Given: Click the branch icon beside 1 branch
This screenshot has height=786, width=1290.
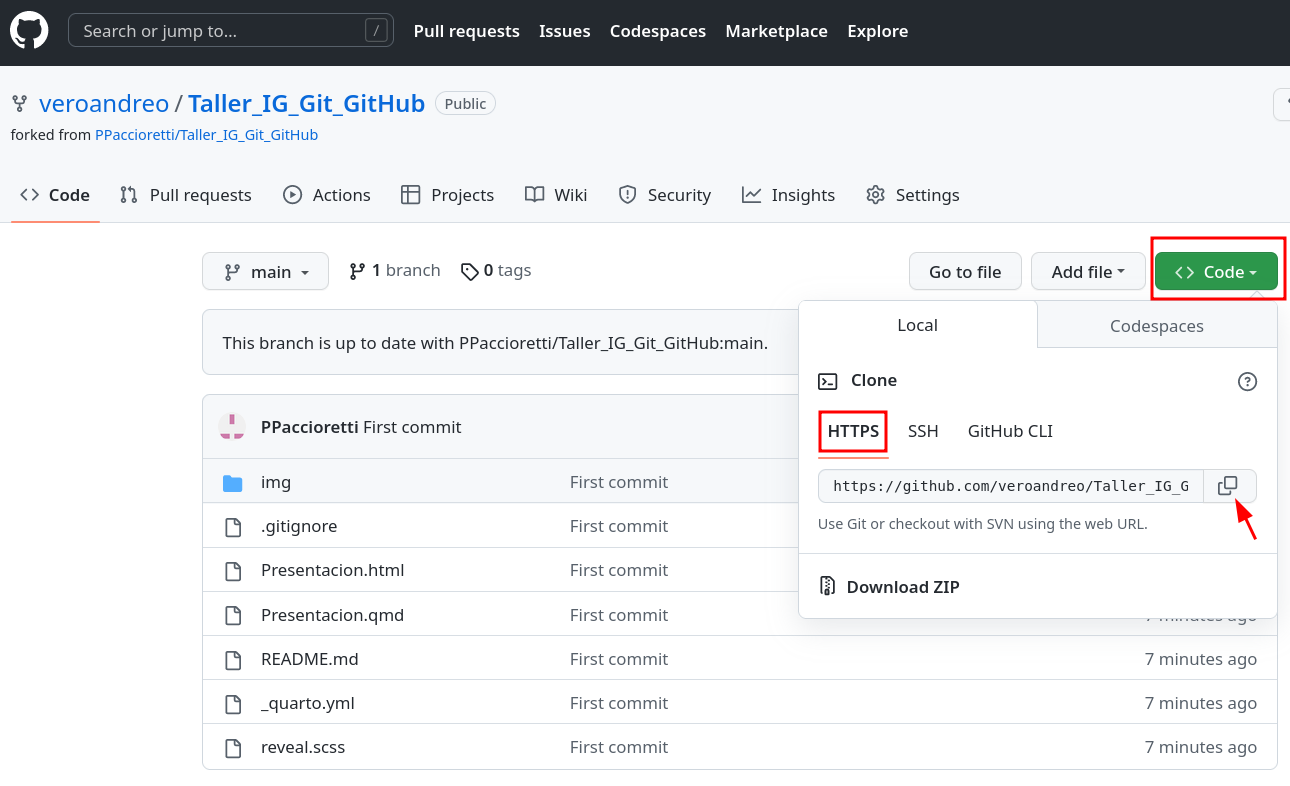Looking at the screenshot, I should click(x=357, y=271).
